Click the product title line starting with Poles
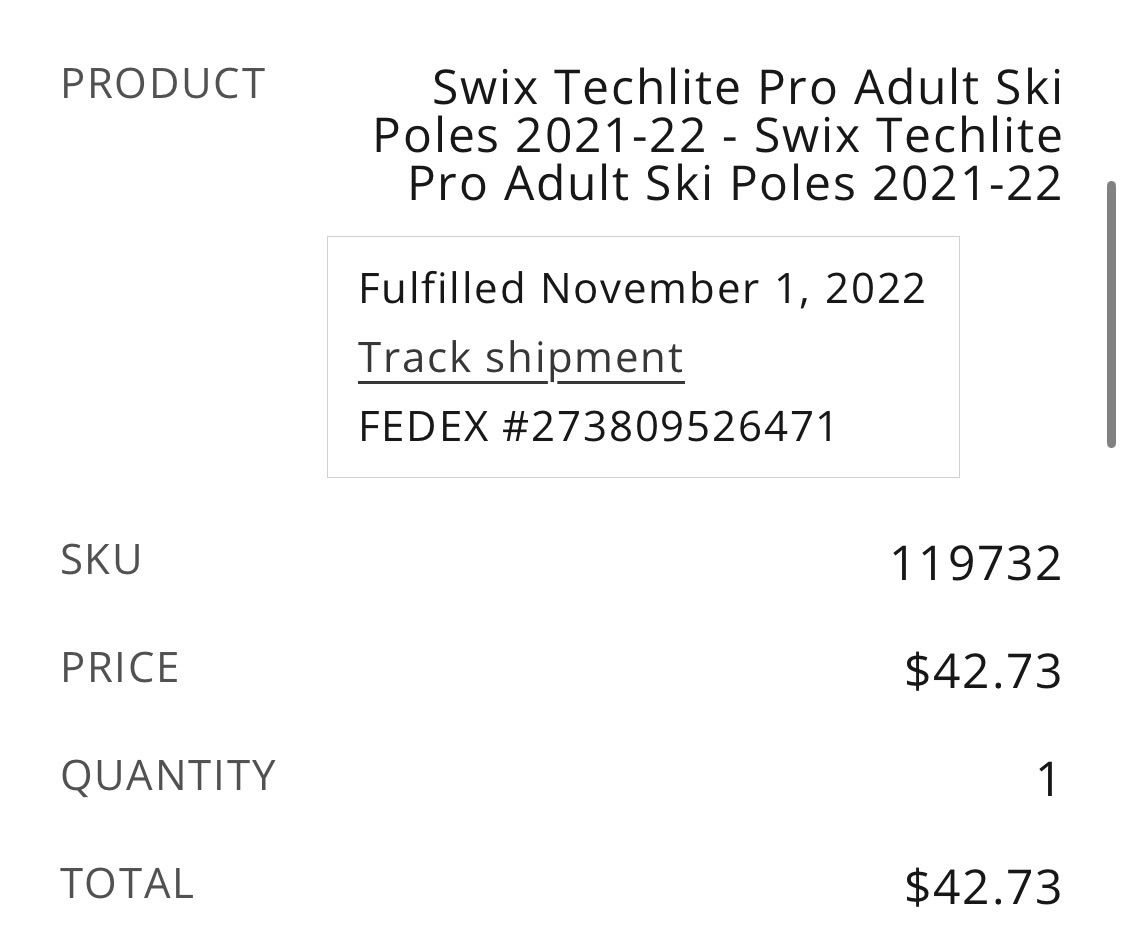The image size is (1125, 935). (716, 136)
